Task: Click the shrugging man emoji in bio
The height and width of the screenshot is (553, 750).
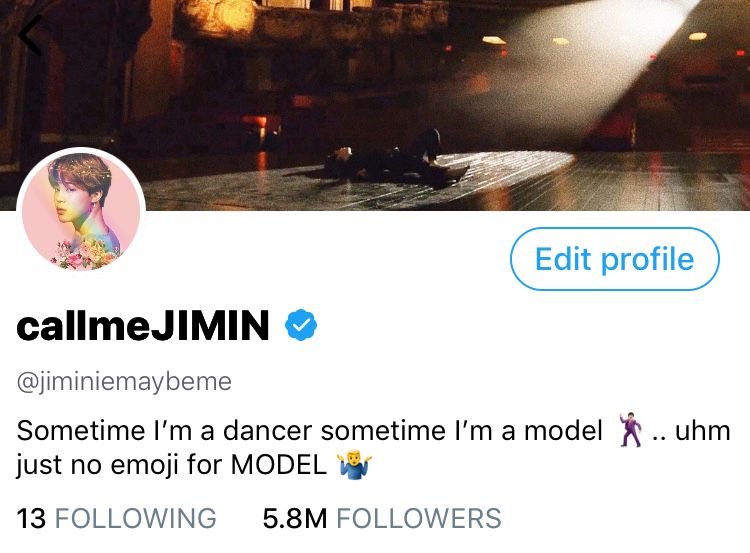Action: [x=354, y=464]
